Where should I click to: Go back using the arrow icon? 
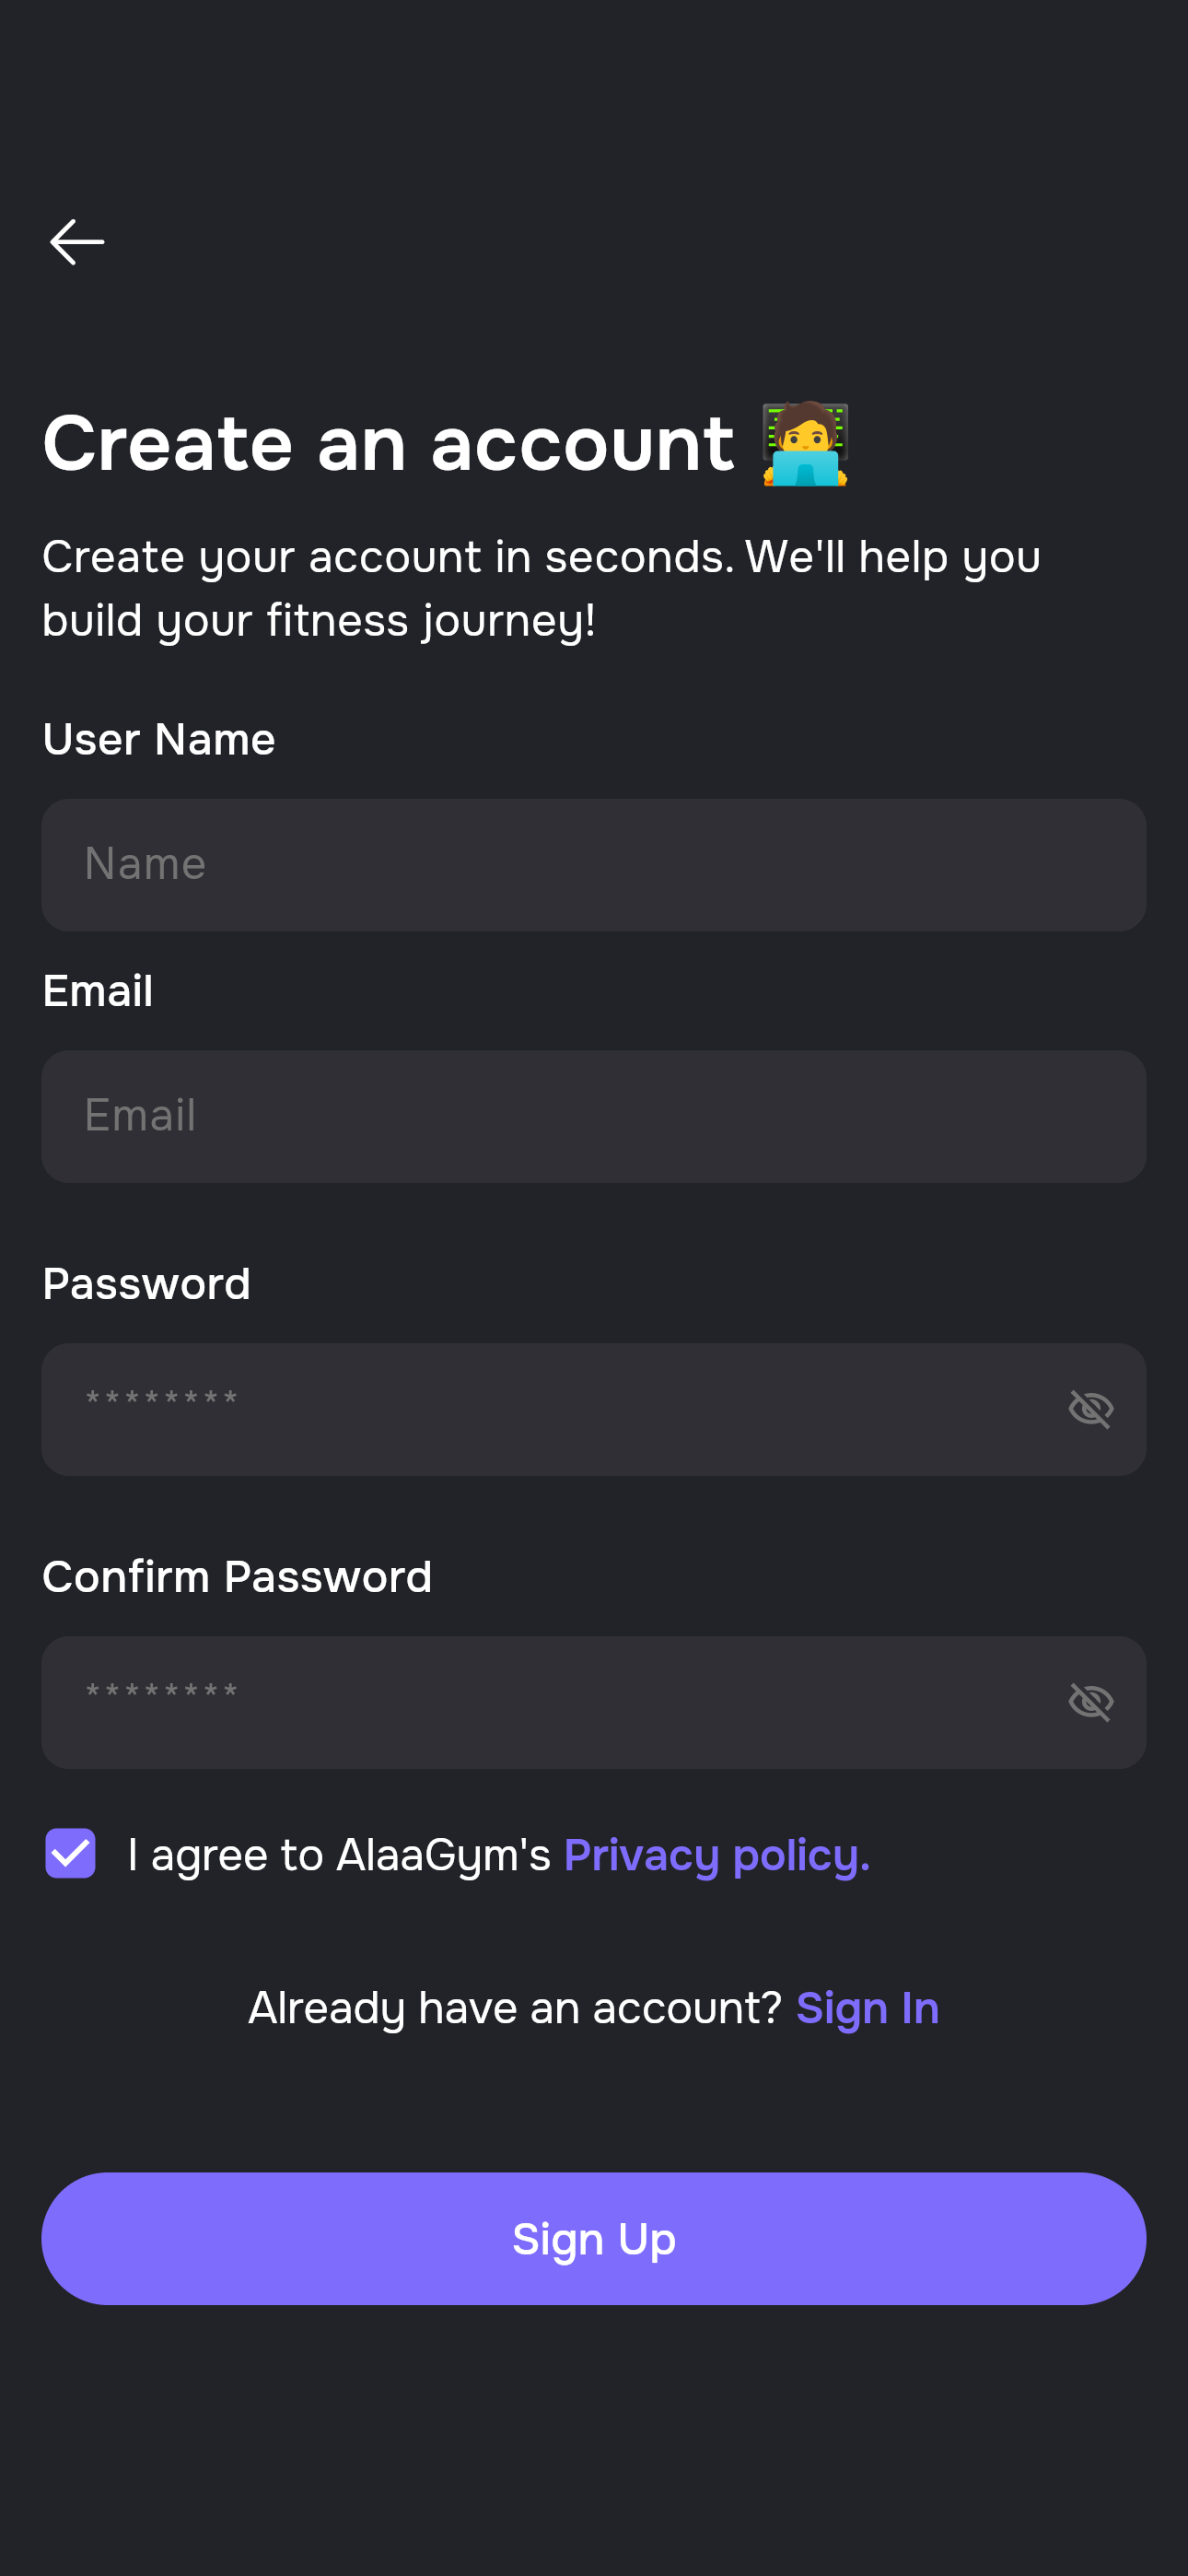[77, 242]
